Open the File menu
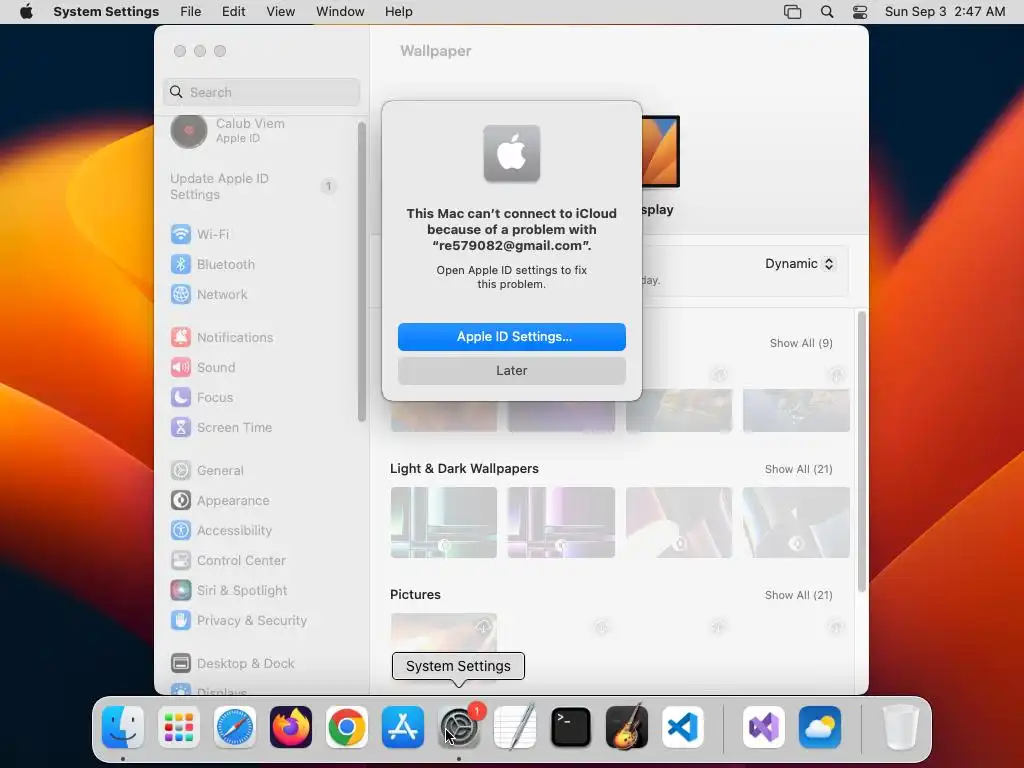The image size is (1024, 768). tap(191, 12)
